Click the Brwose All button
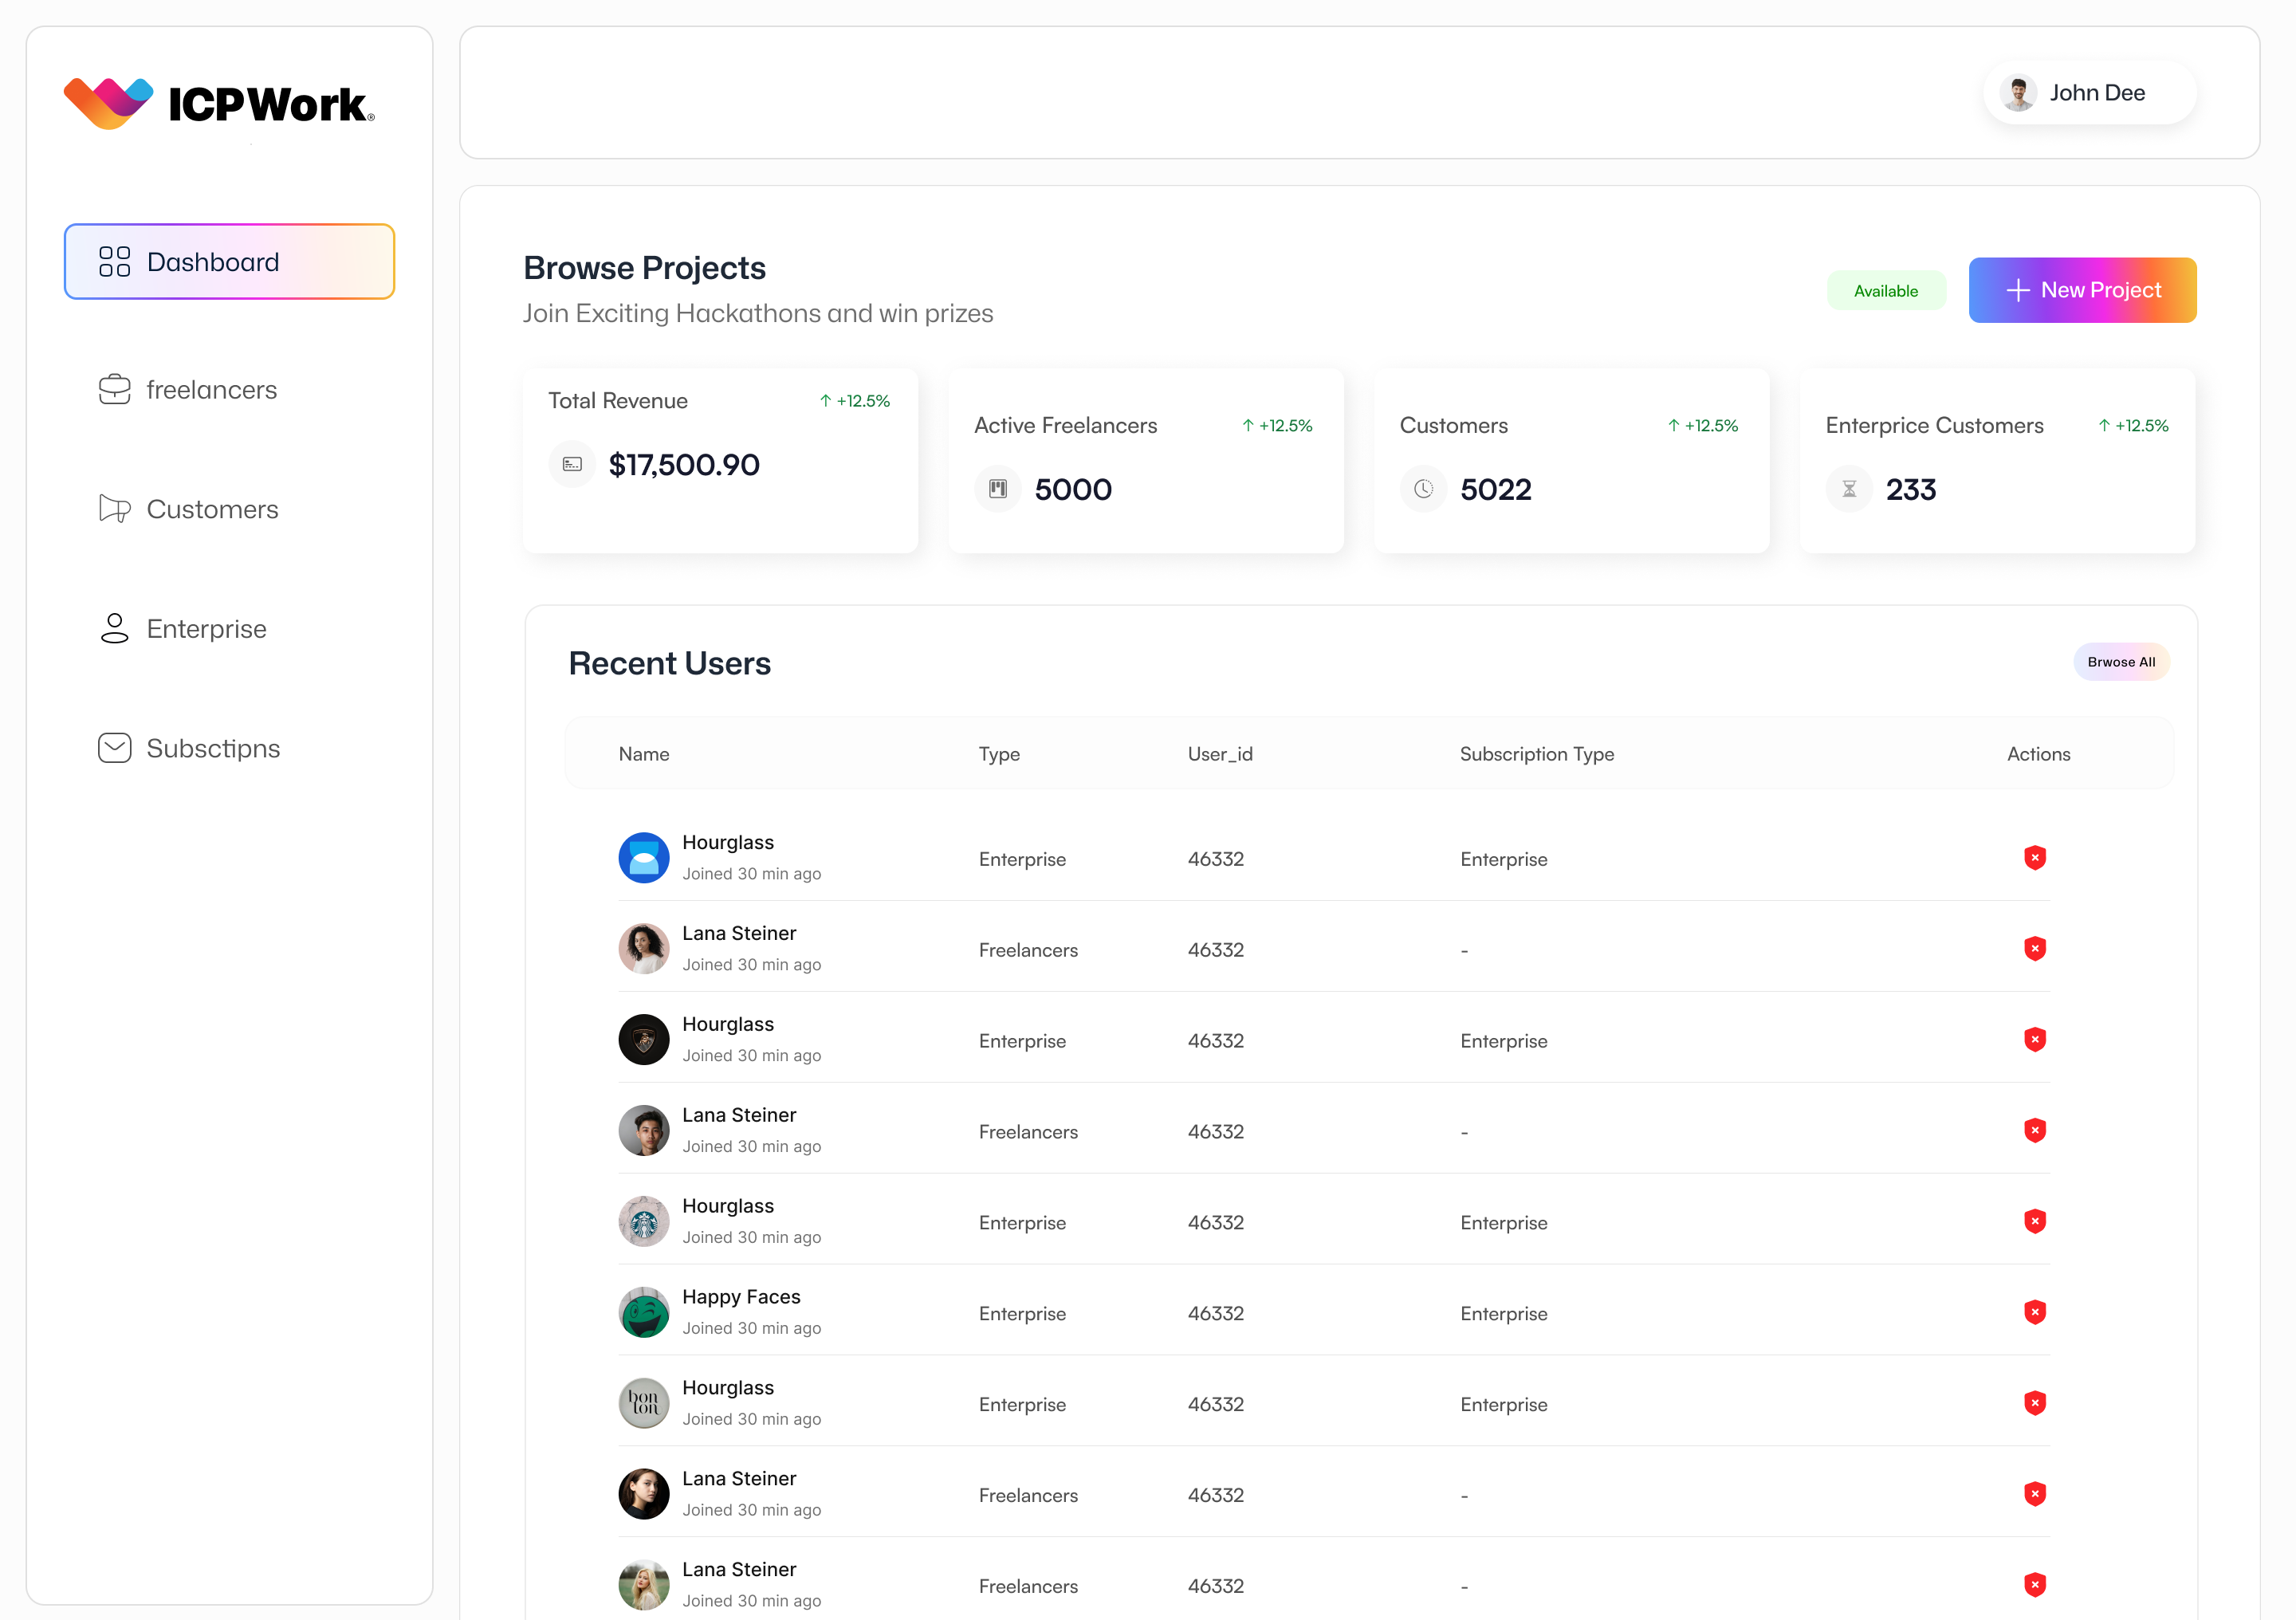The image size is (2296, 1620). (x=2121, y=662)
